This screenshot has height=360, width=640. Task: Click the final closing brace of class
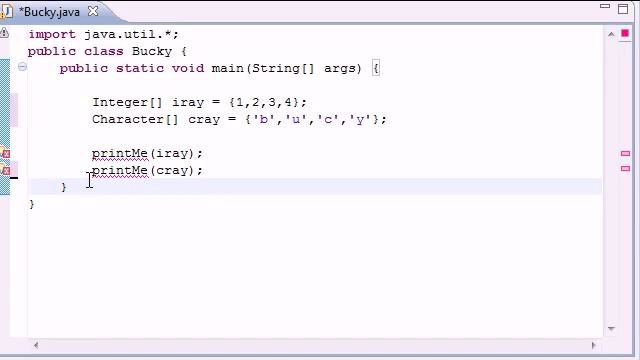32,204
